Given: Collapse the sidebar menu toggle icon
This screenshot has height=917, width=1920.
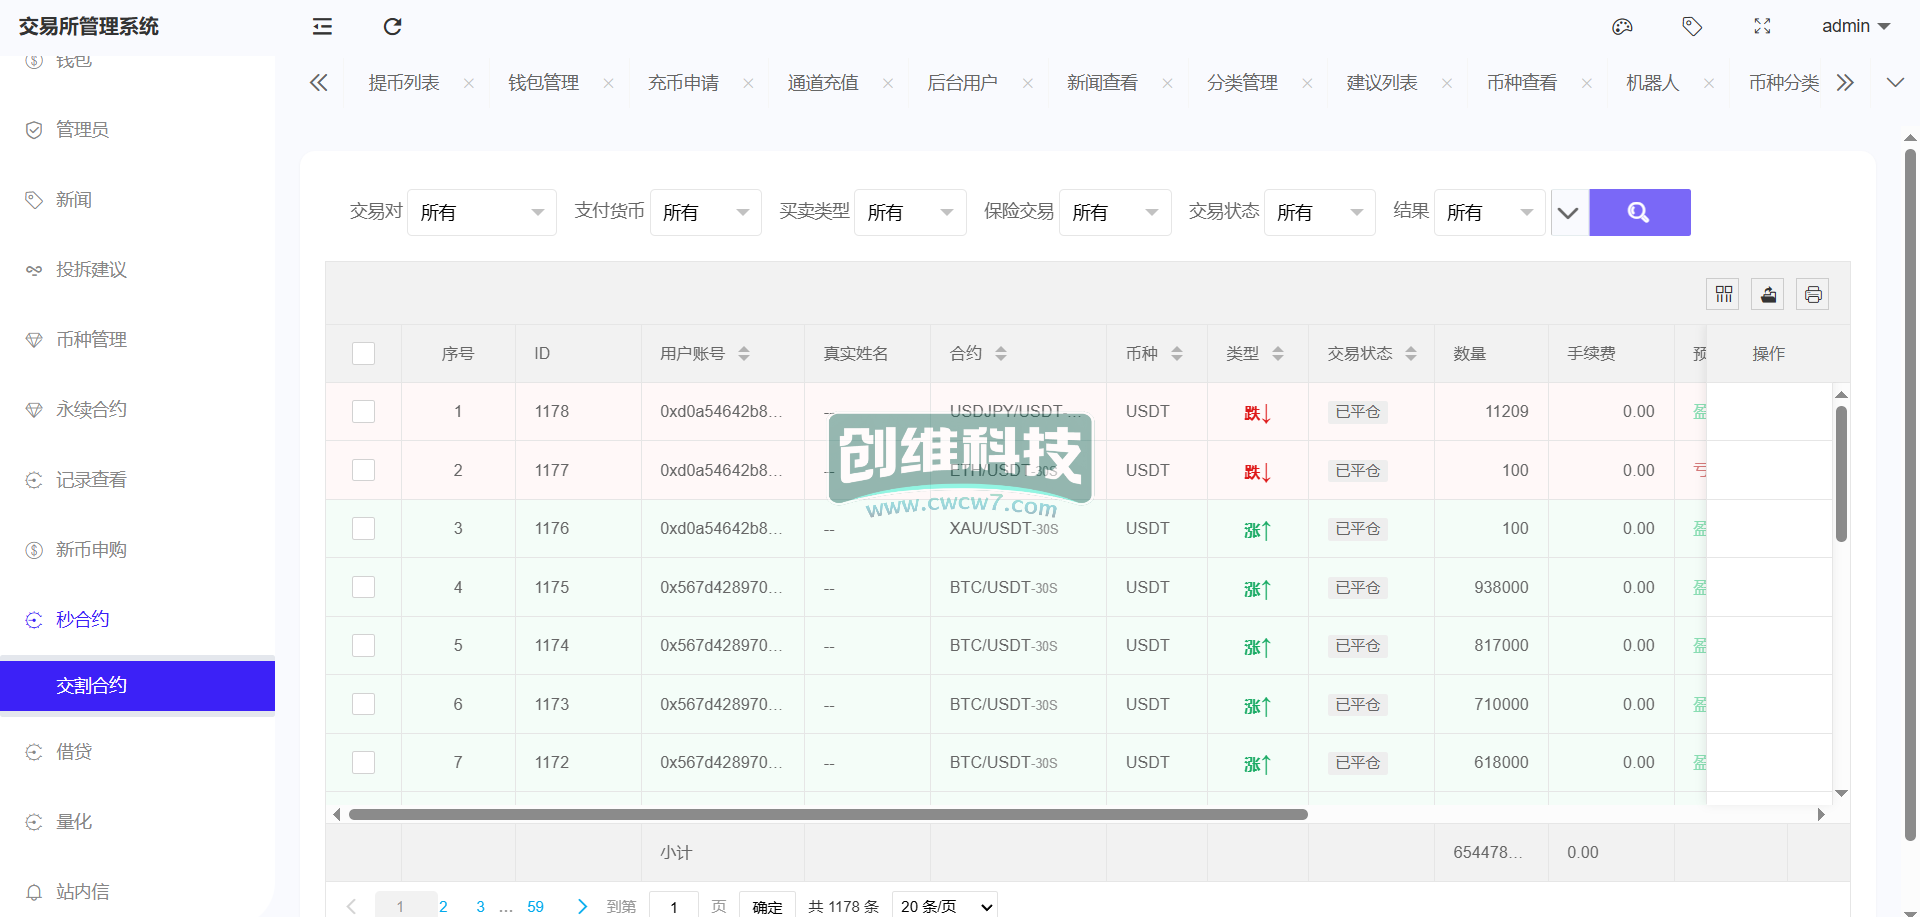Looking at the screenshot, I should (x=322, y=27).
